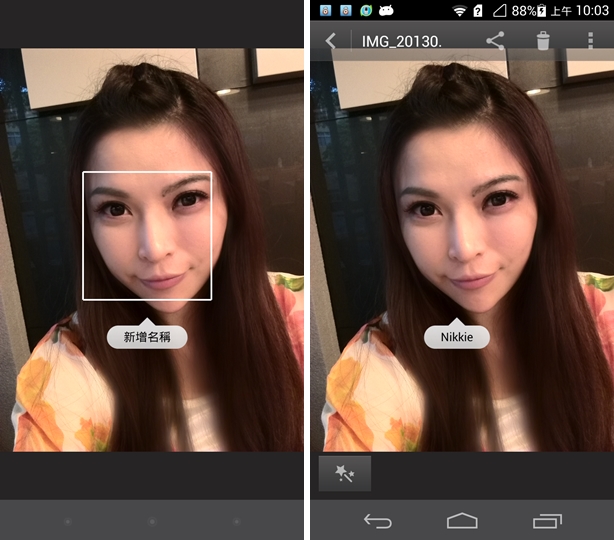Open the share icon menu

[495, 41]
